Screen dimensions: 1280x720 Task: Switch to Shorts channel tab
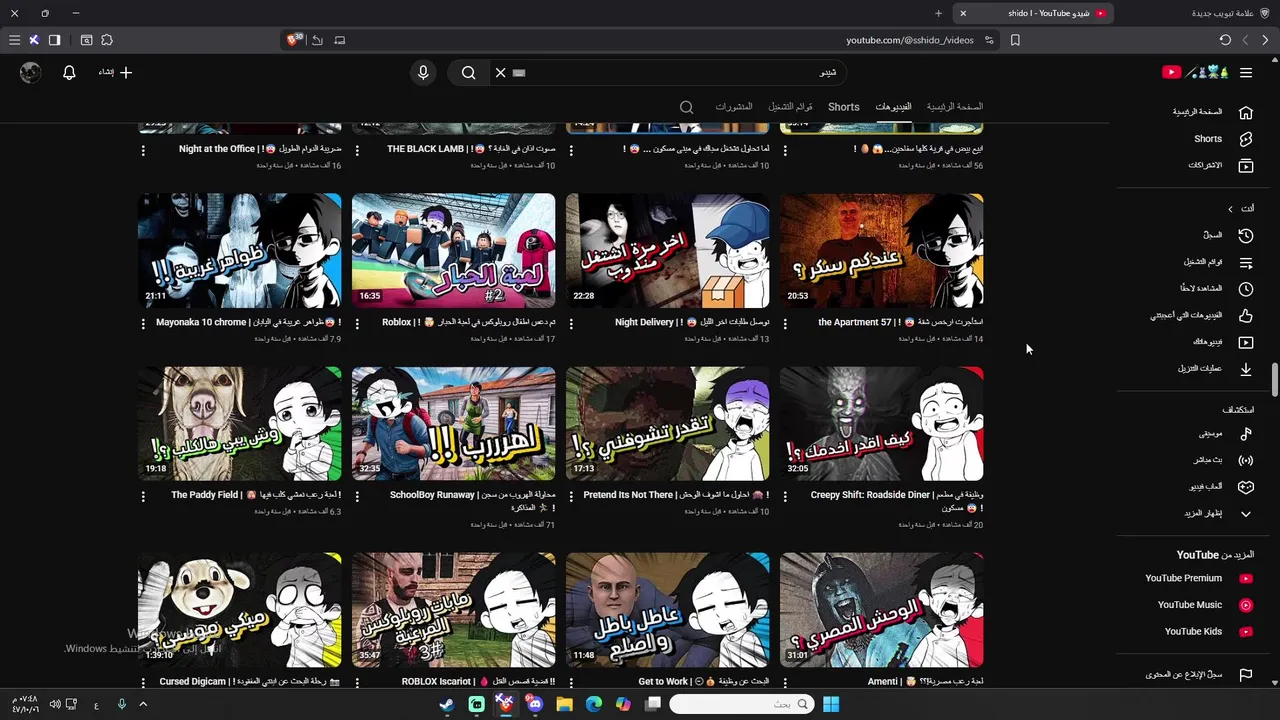click(x=843, y=107)
